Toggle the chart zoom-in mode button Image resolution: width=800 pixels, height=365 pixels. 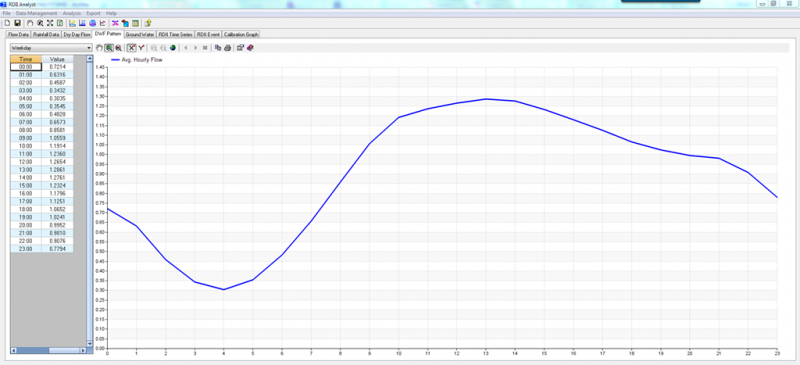point(109,48)
